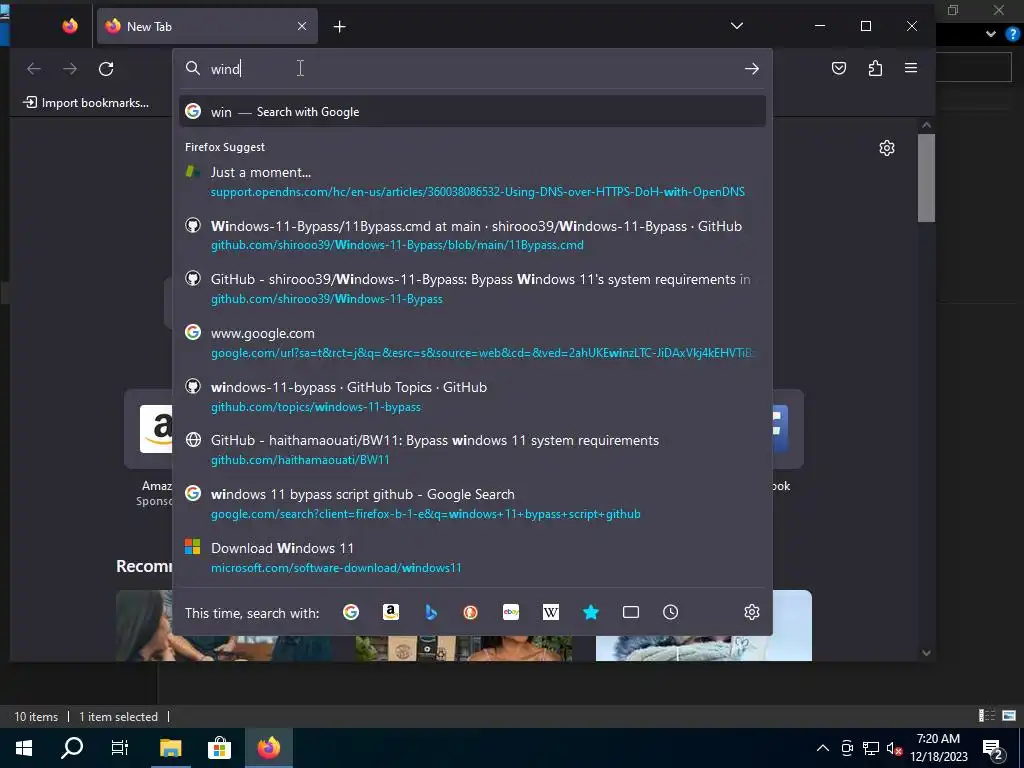Image resolution: width=1024 pixels, height=768 pixels.
Task: Search this time with eBay
Action: point(511,612)
